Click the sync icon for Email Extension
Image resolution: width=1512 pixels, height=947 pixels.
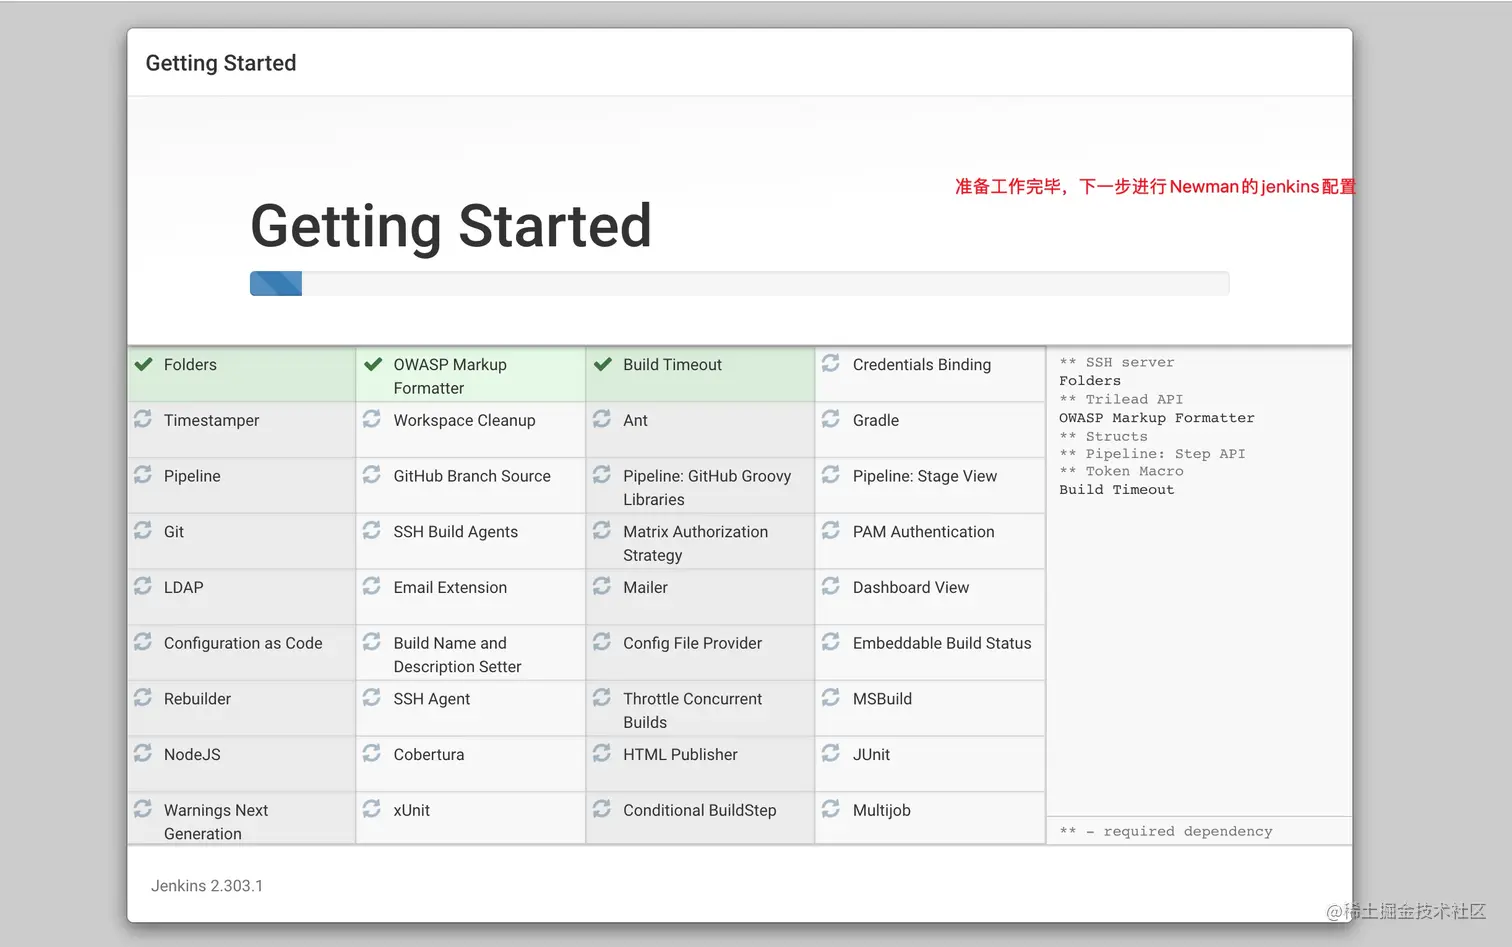(x=372, y=586)
